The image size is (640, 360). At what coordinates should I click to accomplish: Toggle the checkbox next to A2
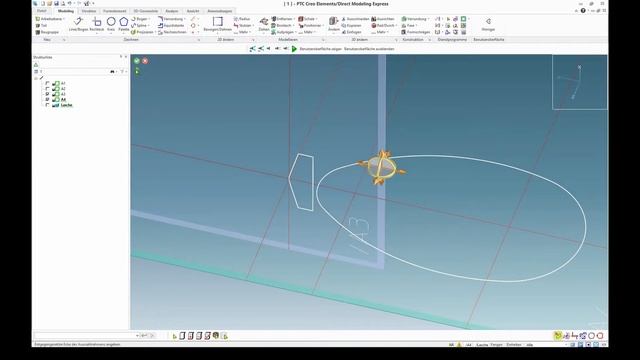pos(47,89)
